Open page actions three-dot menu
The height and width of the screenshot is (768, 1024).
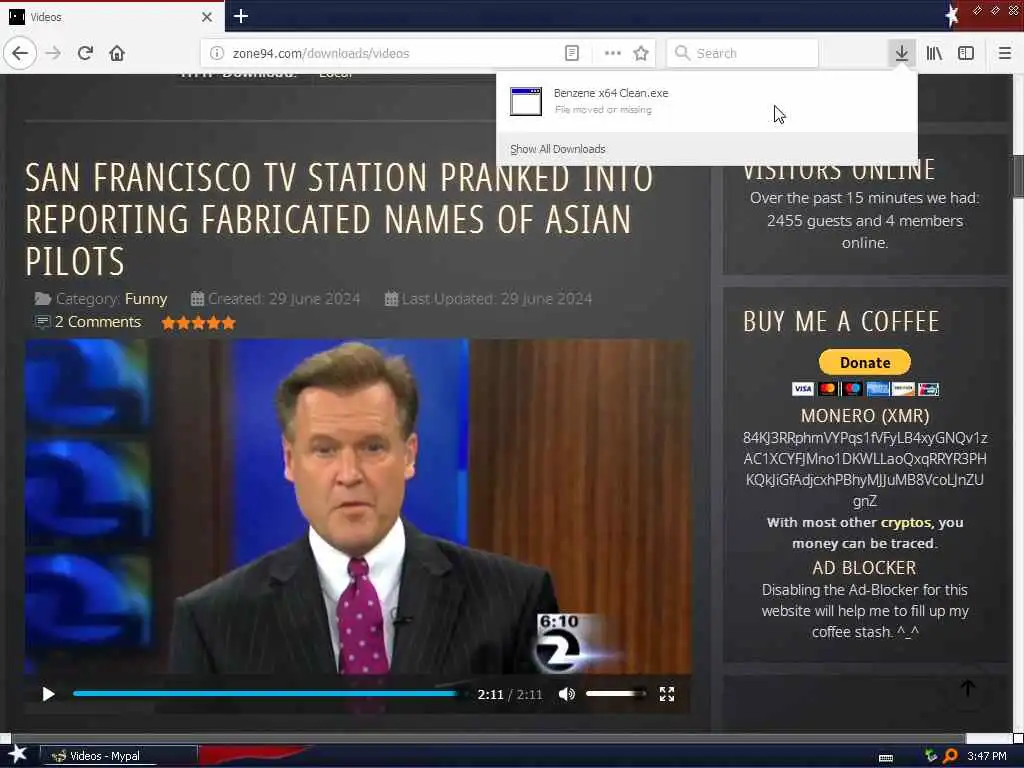[x=613, y=53]
